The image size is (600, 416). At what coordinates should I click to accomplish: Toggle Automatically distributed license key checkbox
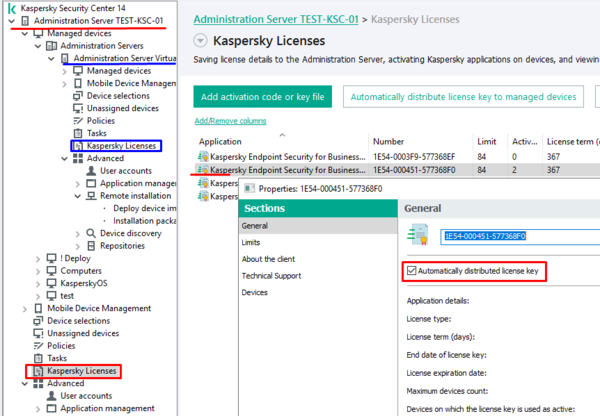point(411,271)
